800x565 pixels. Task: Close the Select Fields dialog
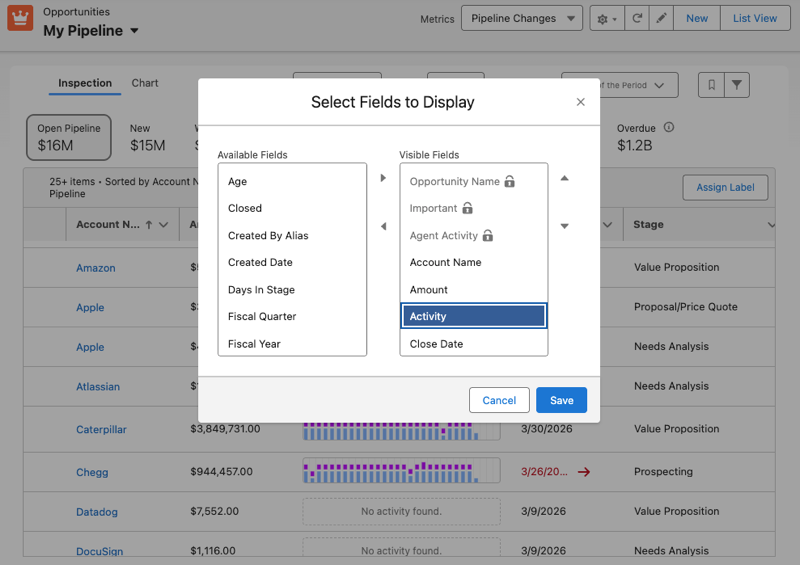tap(580, 102)
